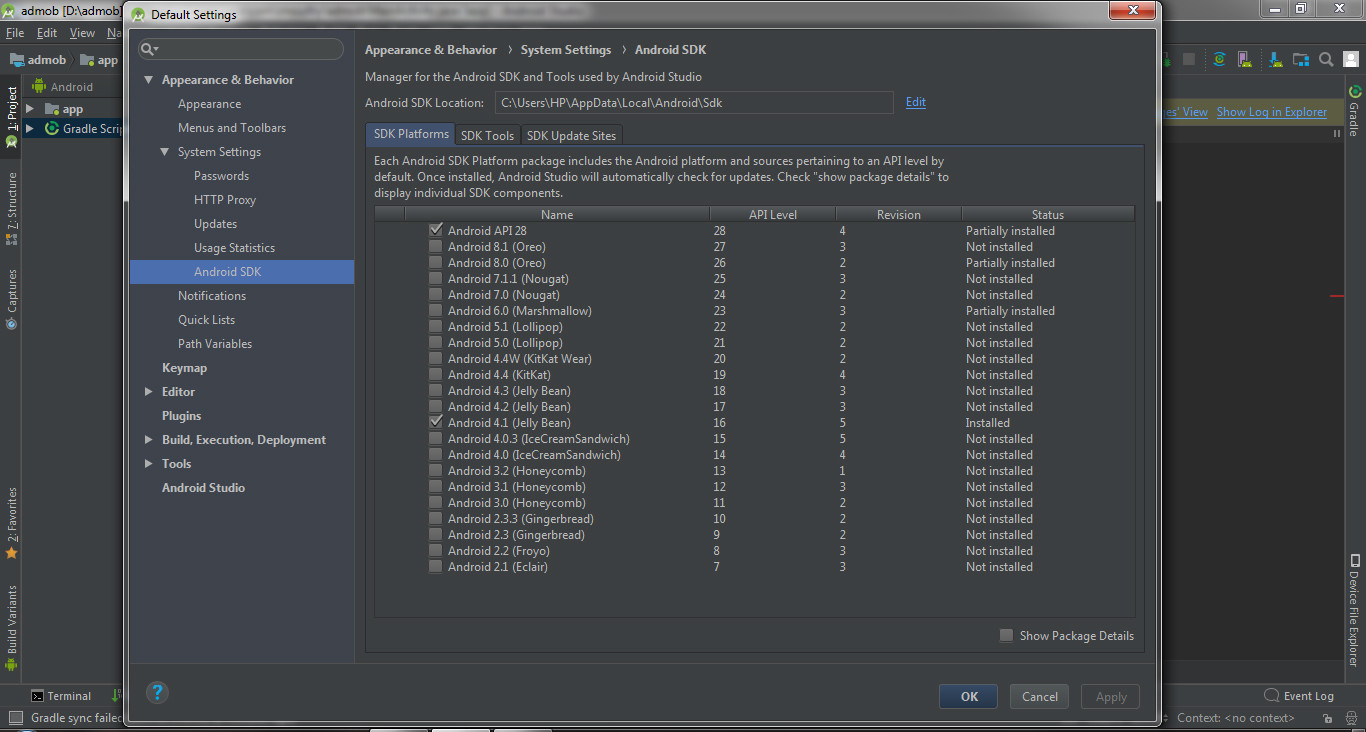This screenshot has width=1366, height=732.
Task: Check the Android 8.0 (Oreo) checkbox
Action: point(435,262)
